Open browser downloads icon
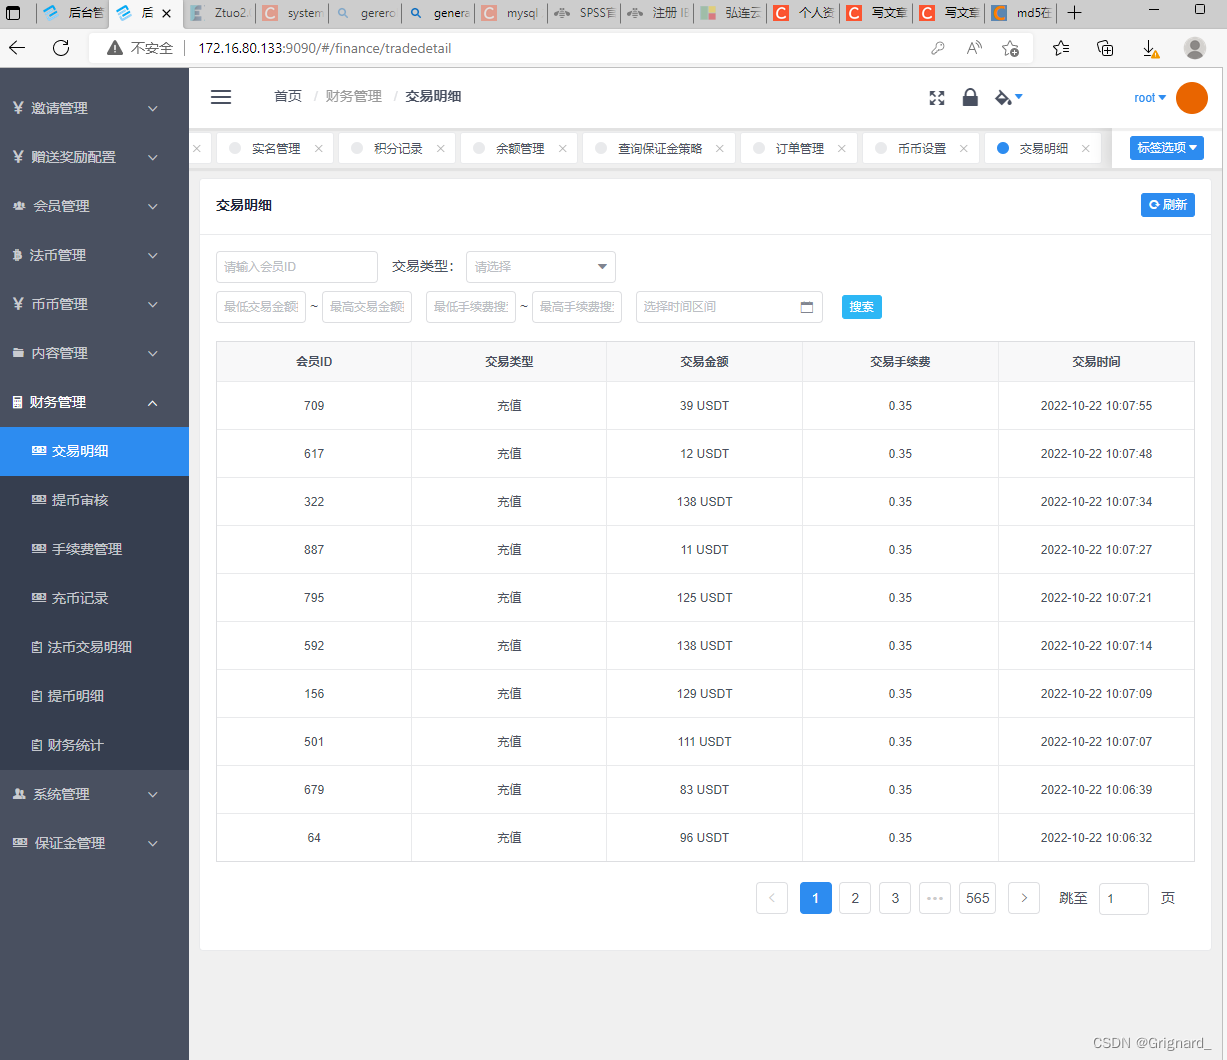Image resolution: width=1227 pixels, height=1060 pixels. pos(1150,48)
